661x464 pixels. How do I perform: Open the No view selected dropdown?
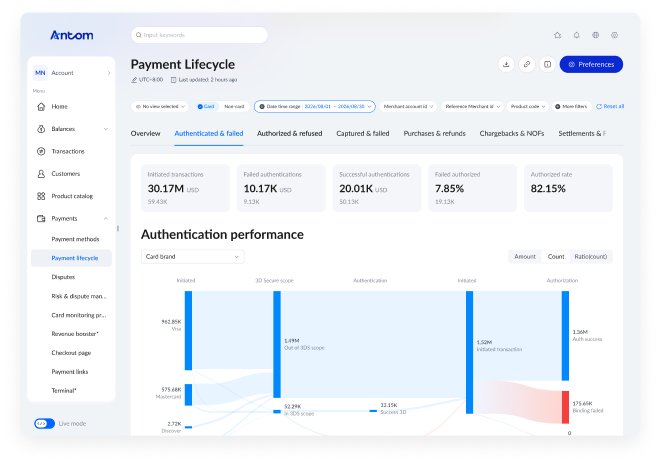(160, 107)
